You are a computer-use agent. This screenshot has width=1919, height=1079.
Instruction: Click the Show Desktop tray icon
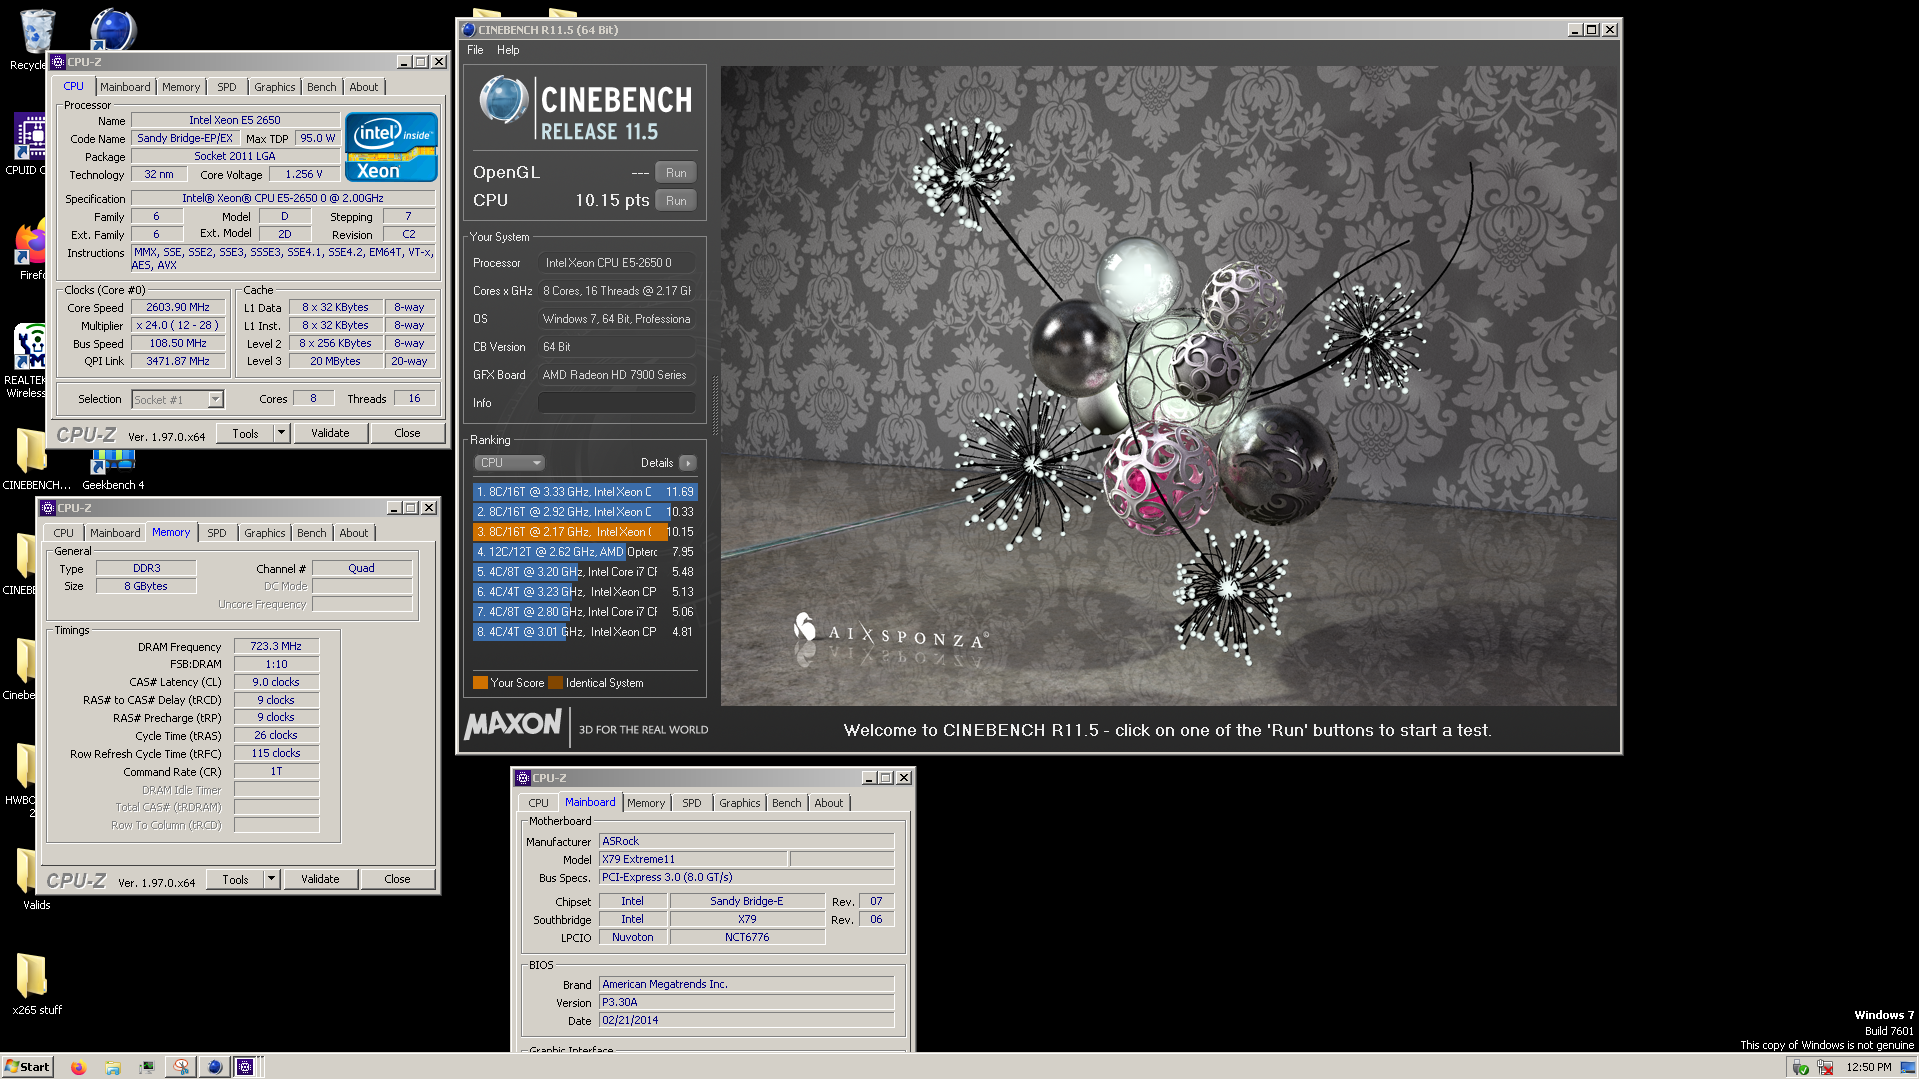coord(1907,1067)
